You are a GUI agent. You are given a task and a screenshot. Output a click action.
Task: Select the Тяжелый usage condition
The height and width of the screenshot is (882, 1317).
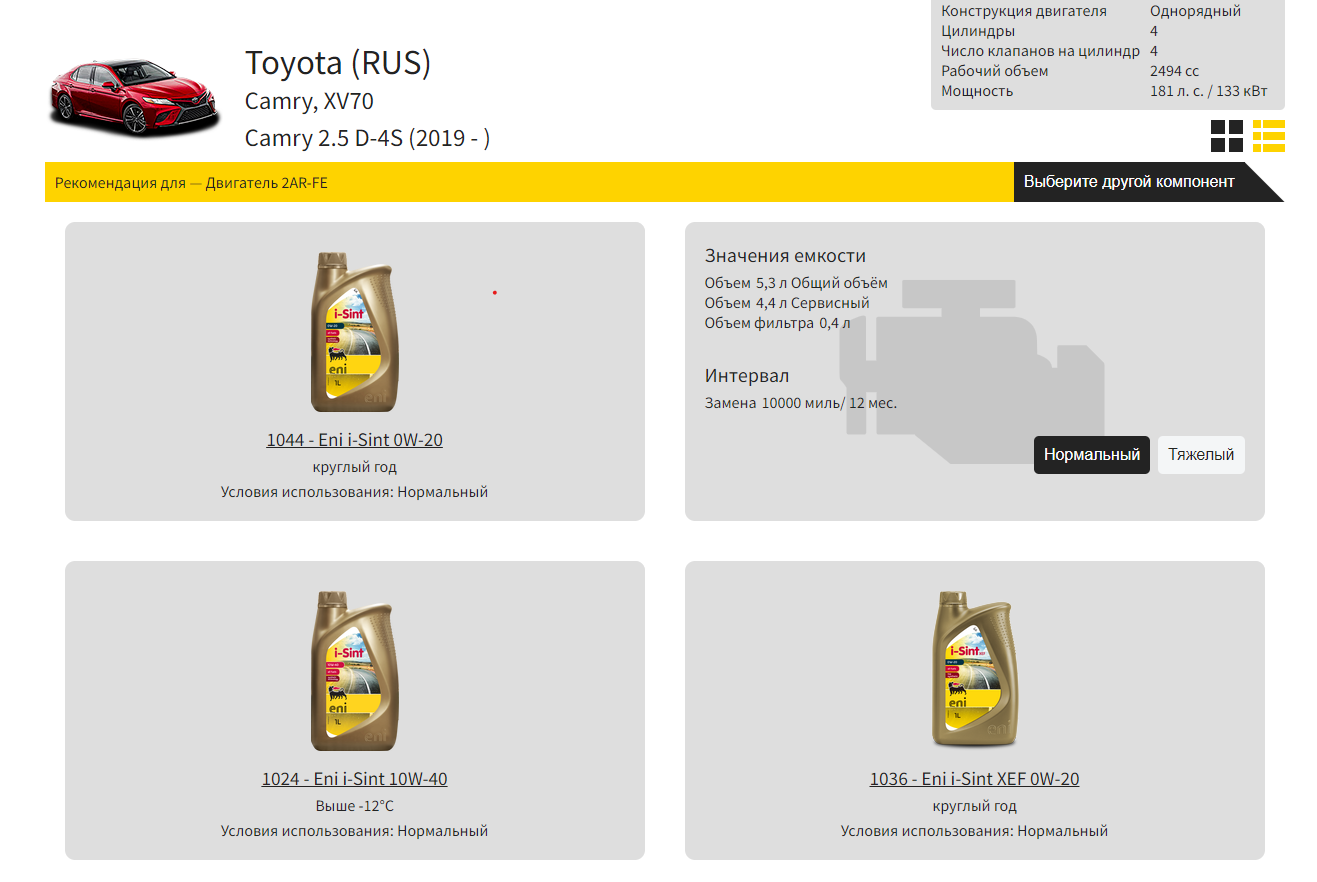tap(1201, 455)
